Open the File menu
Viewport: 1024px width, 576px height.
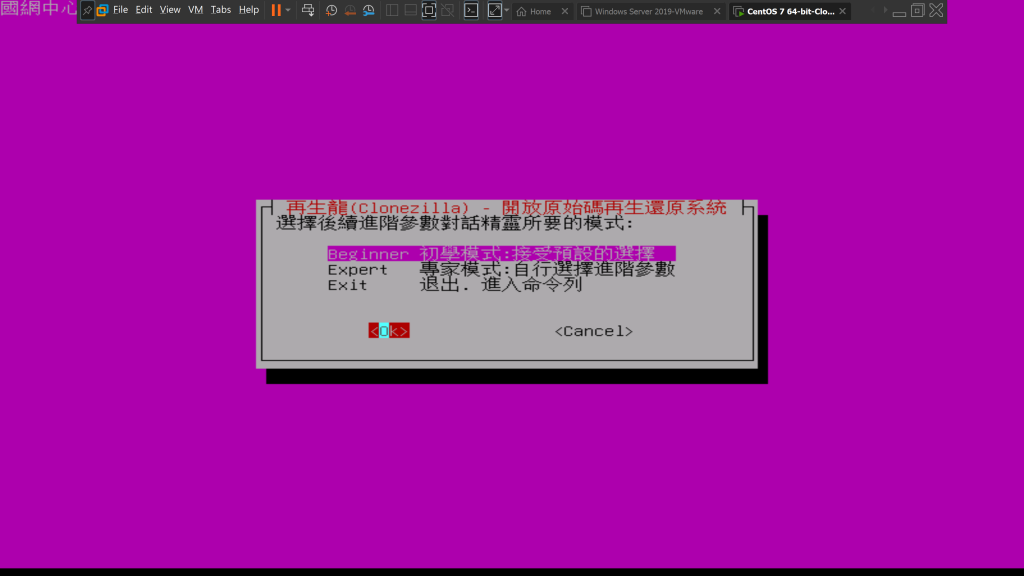click(x=120, y=10)
